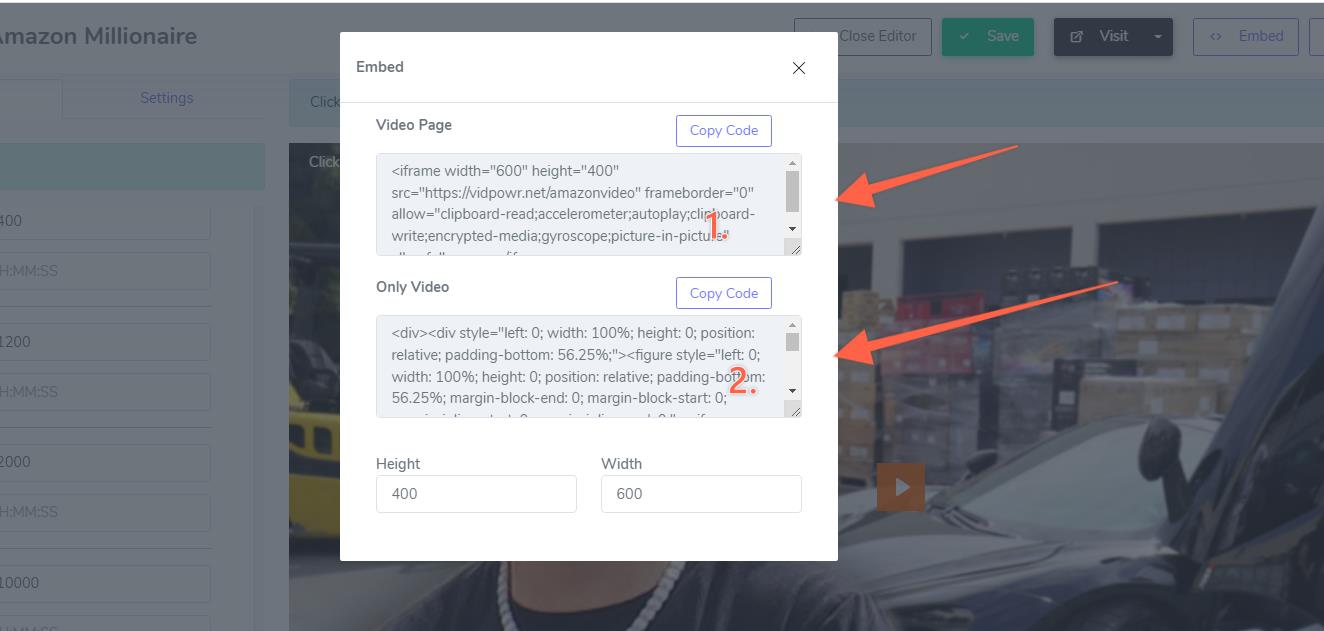Image resolution: width=1324 pixels, height=631 pixels.
Task: Click the time field below the 2000 value
Action: [105, 512]
